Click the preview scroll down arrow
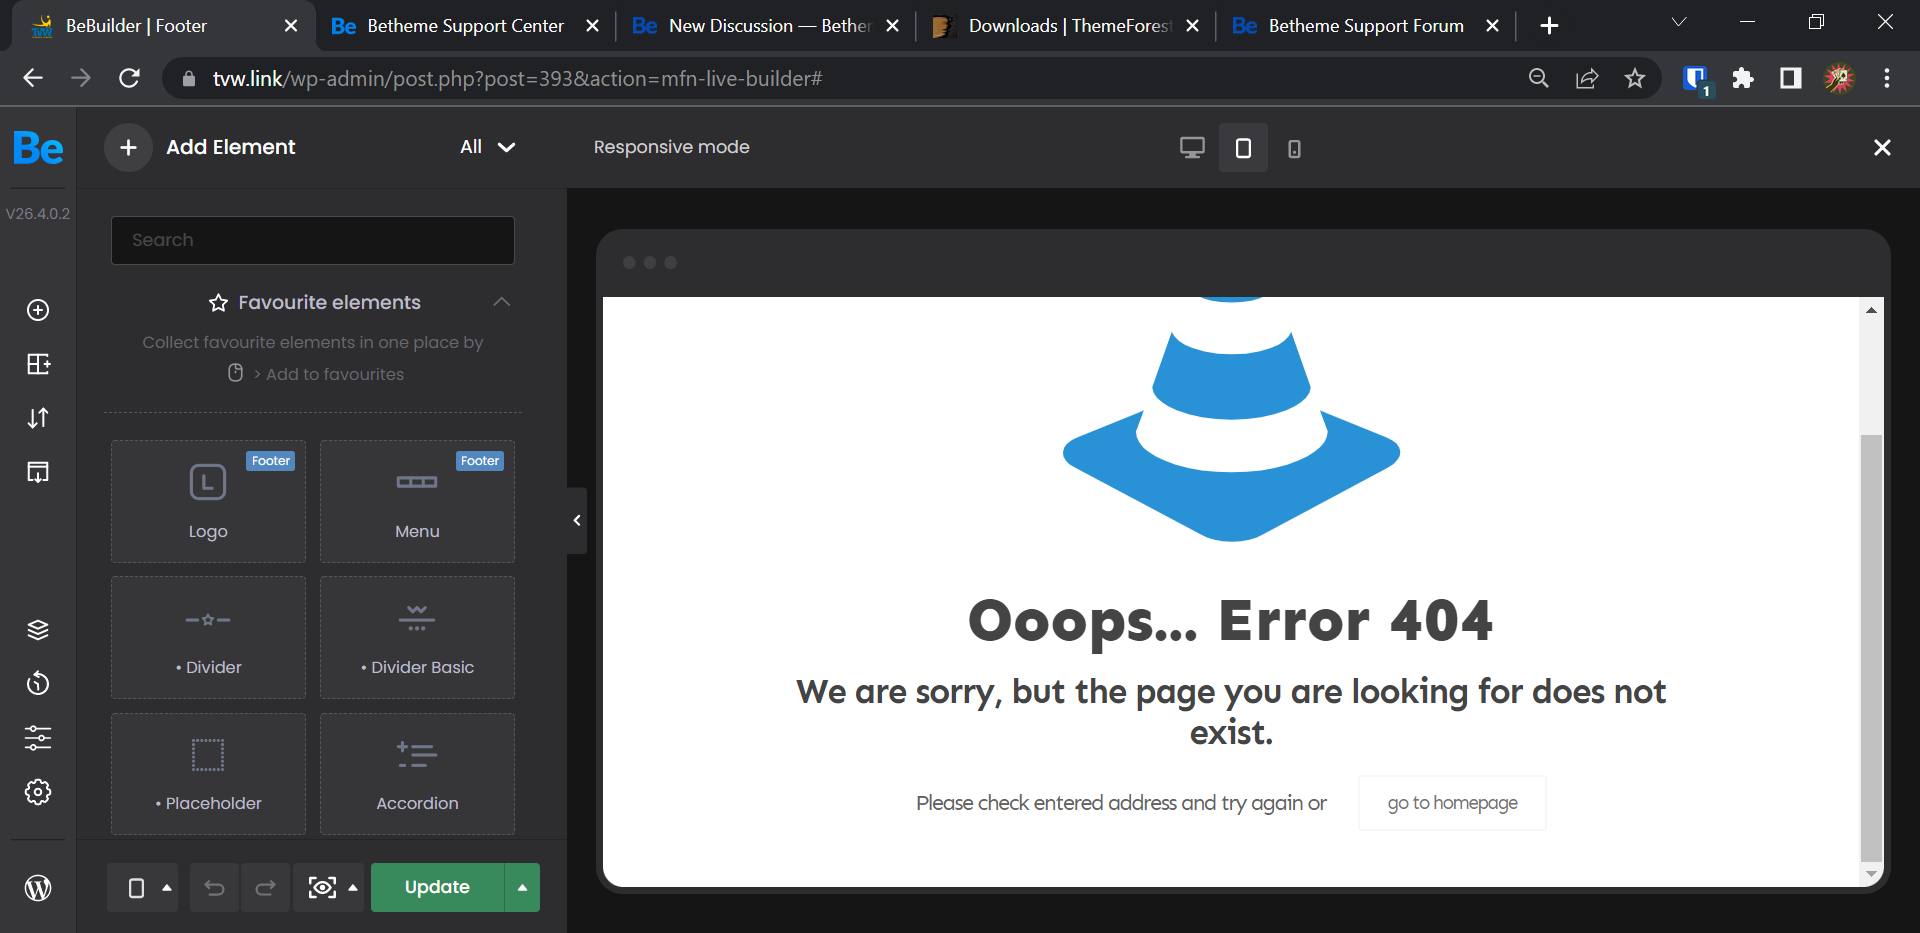The image size is (1920, 933). 1871,874
